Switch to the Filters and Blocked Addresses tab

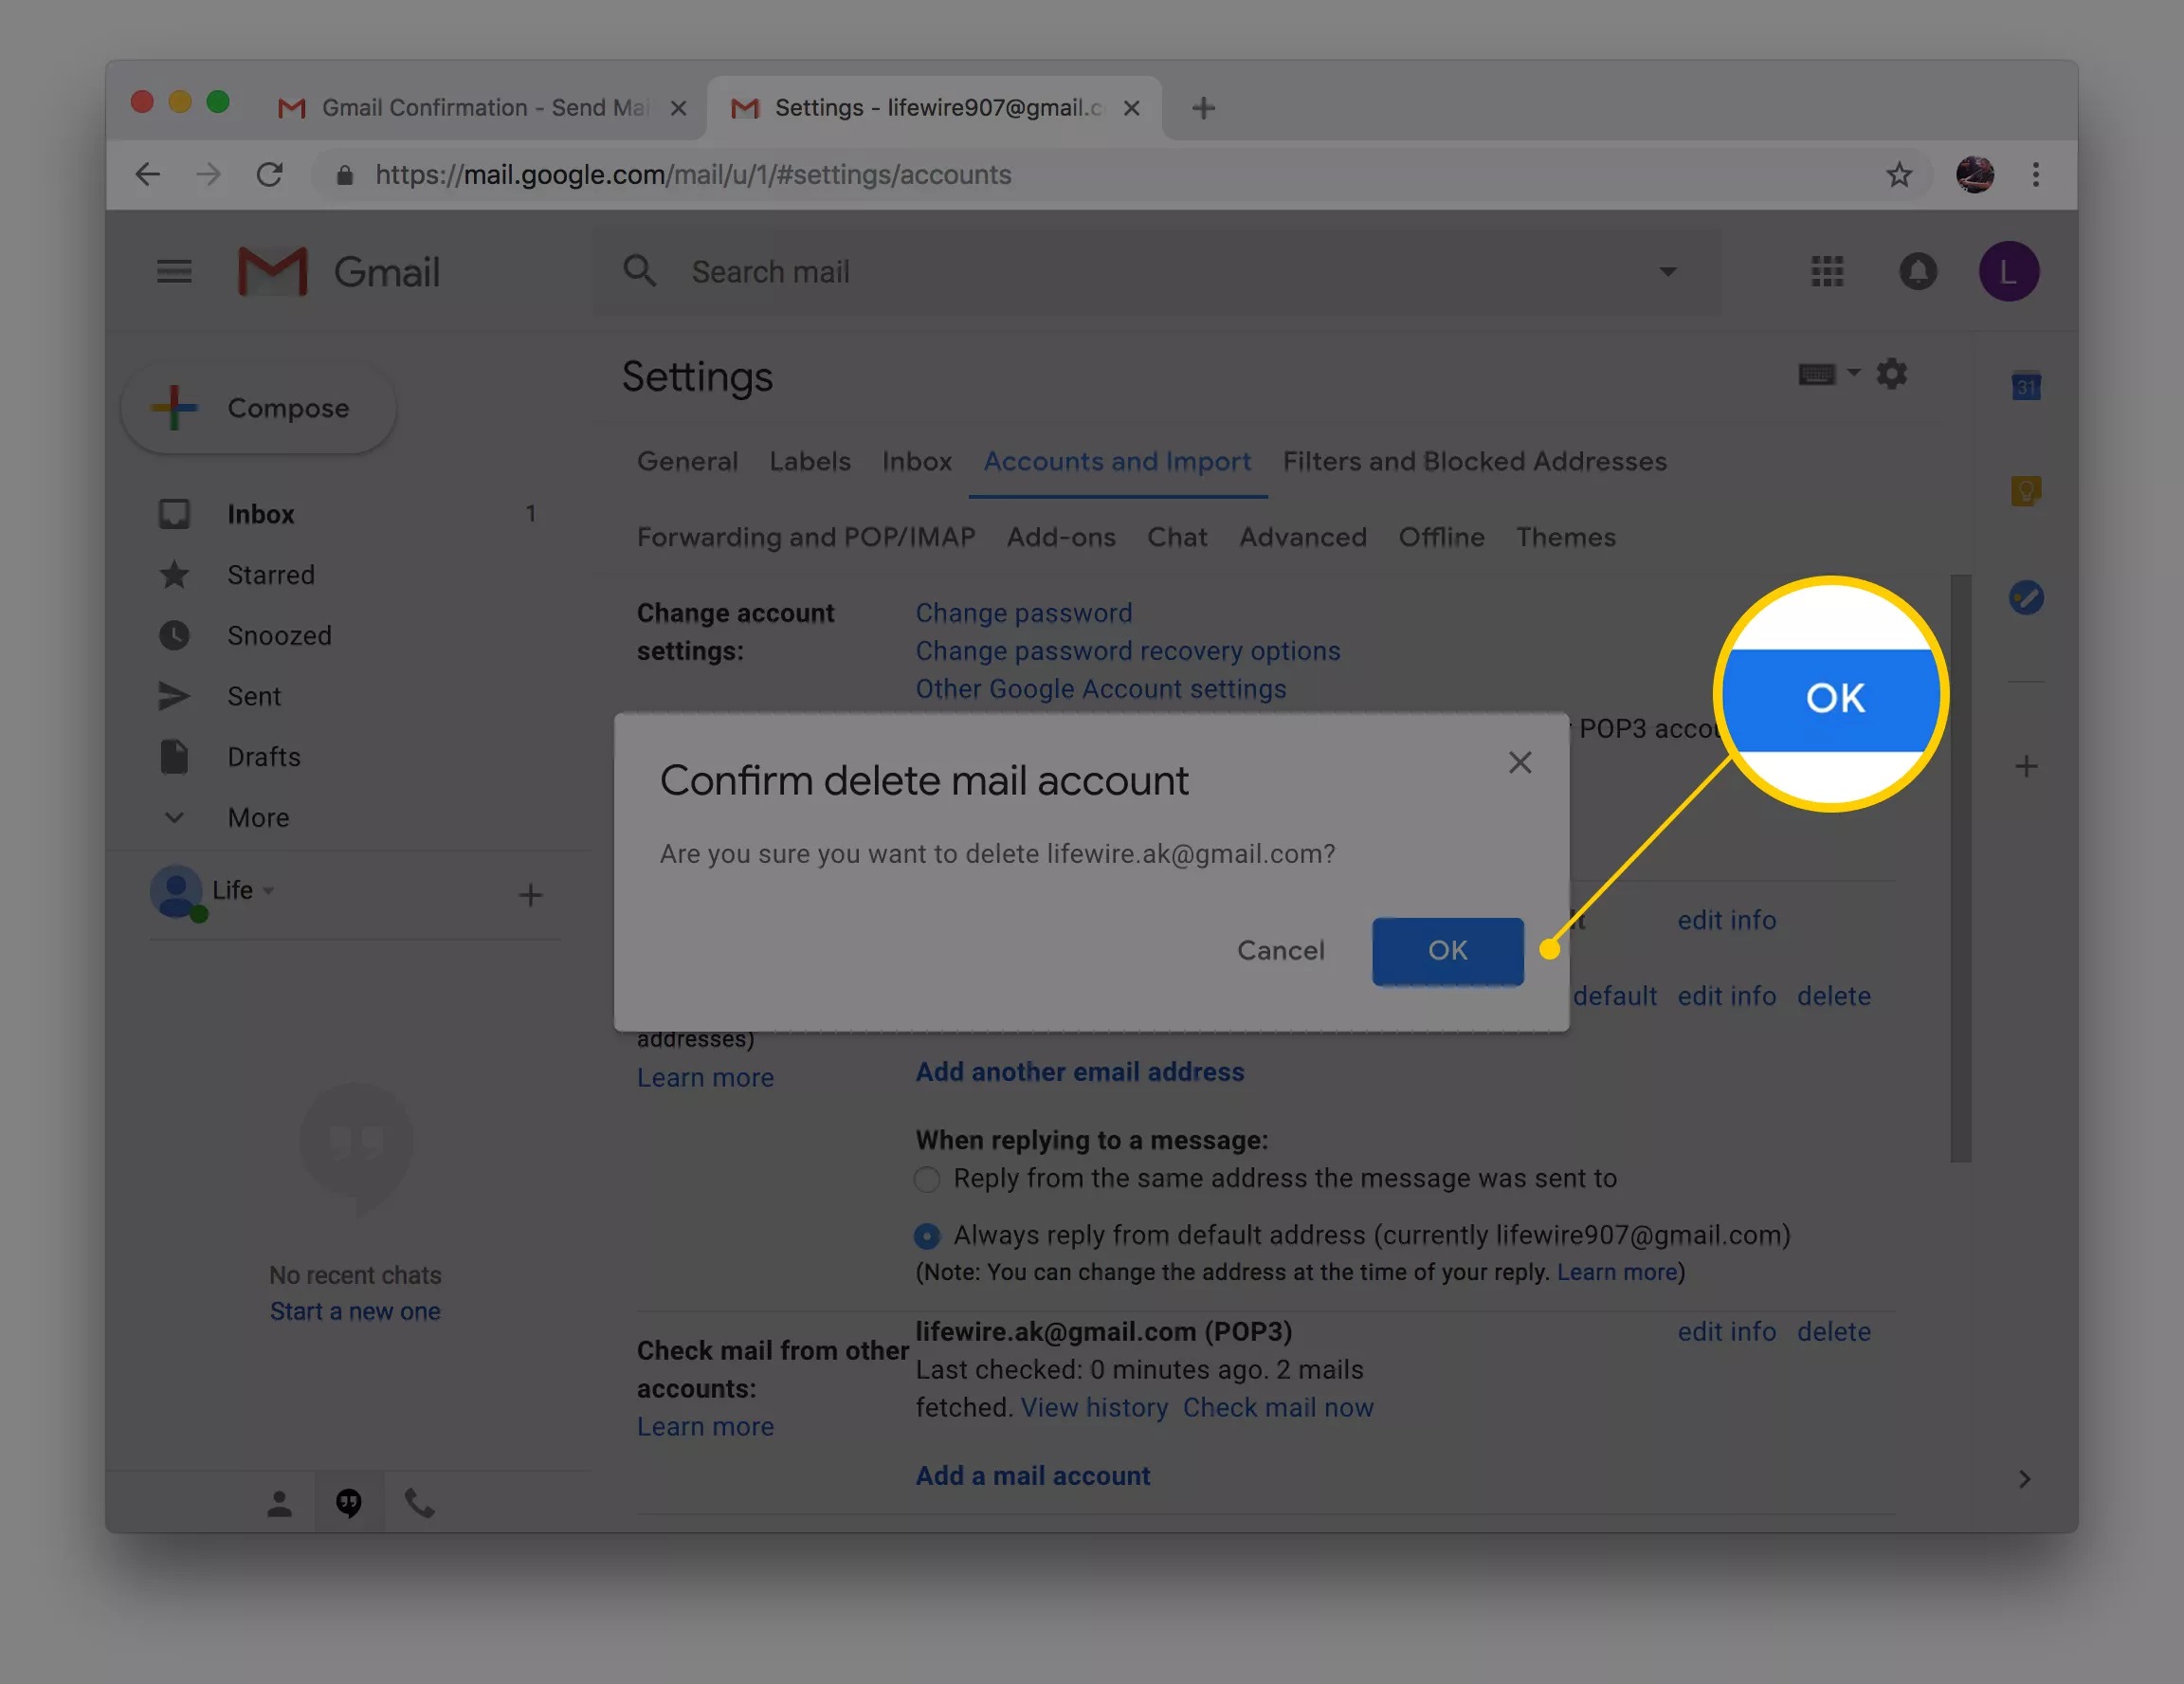coord(1475,462)
